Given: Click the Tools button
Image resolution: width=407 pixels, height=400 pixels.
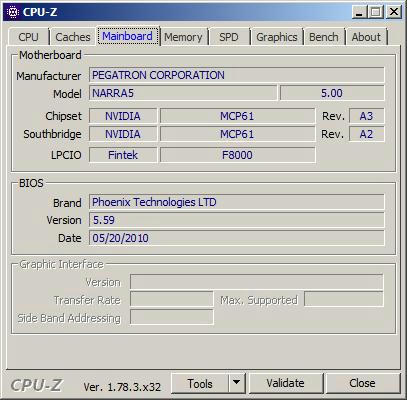Looking at the screenshot, I should point(200,383).
